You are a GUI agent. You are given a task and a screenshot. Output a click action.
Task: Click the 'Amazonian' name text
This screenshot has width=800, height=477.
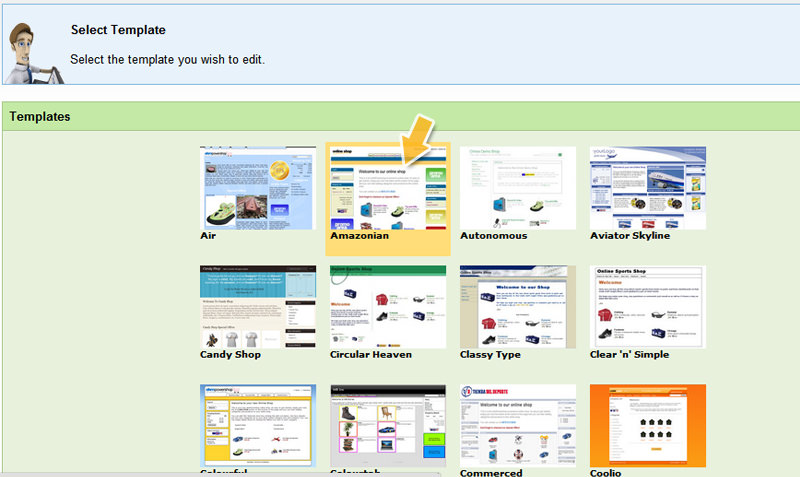(x=359, y=236)
